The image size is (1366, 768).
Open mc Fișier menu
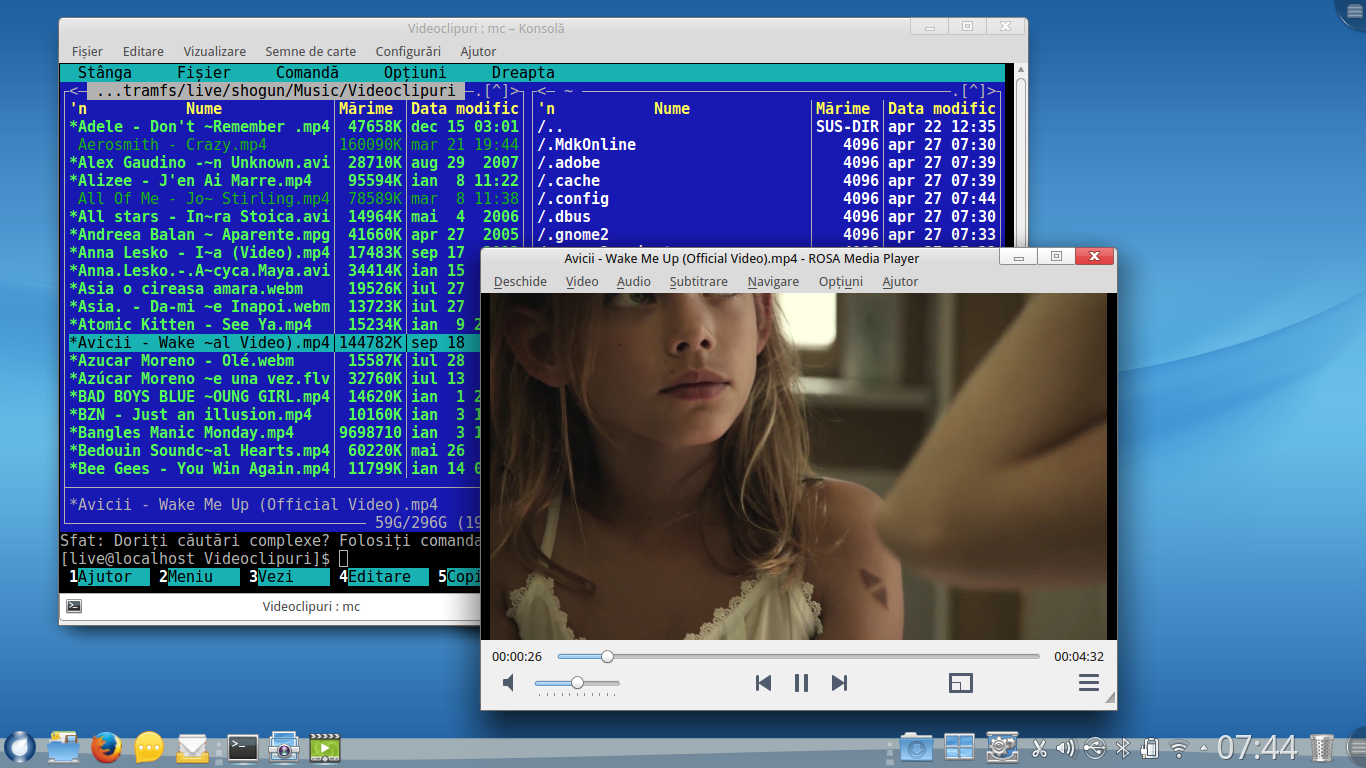204,73
